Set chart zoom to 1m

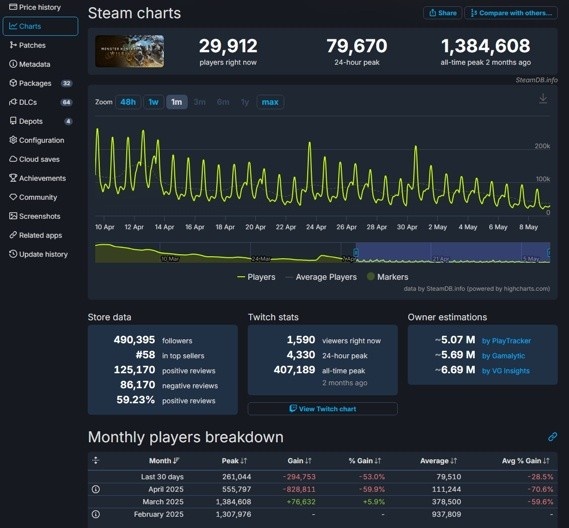tap(177, 102)
